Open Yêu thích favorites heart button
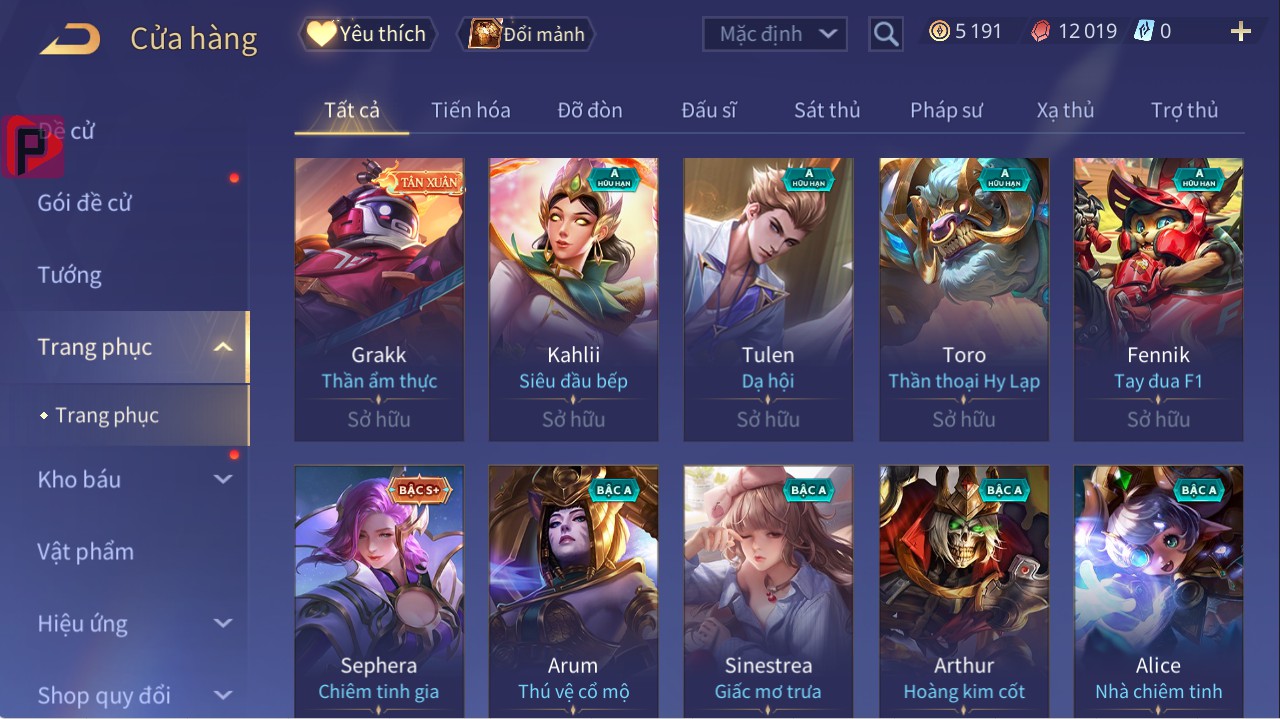 pos(368,34)
